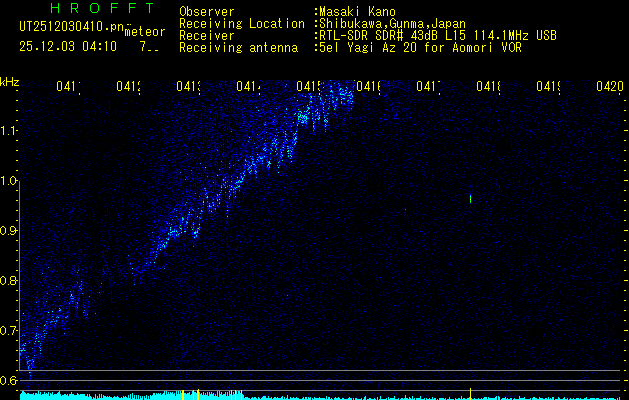Click the 0.9 kHz frequency axis label

tap(8, 231)
